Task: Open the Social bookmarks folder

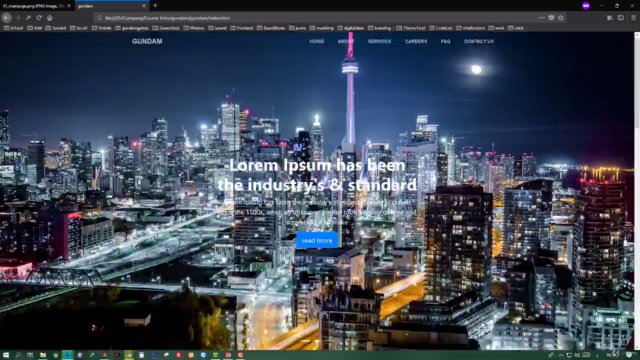Action: tap(78, 28)
